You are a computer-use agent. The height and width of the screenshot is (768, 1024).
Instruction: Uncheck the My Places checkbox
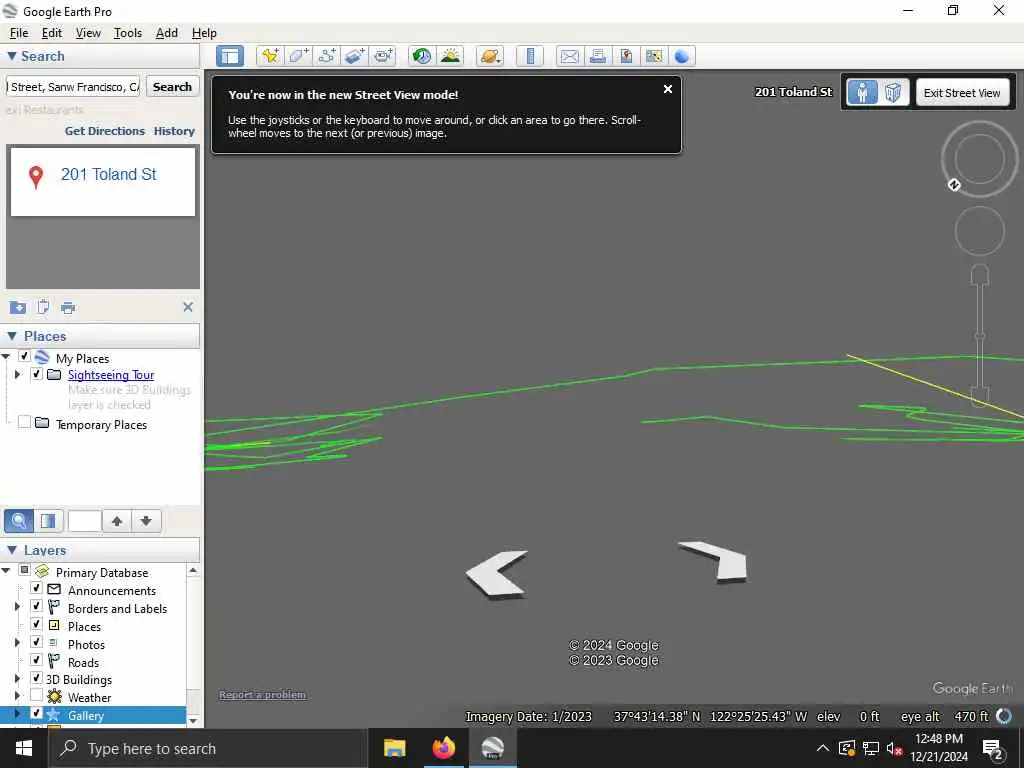(x=24, y=357)
